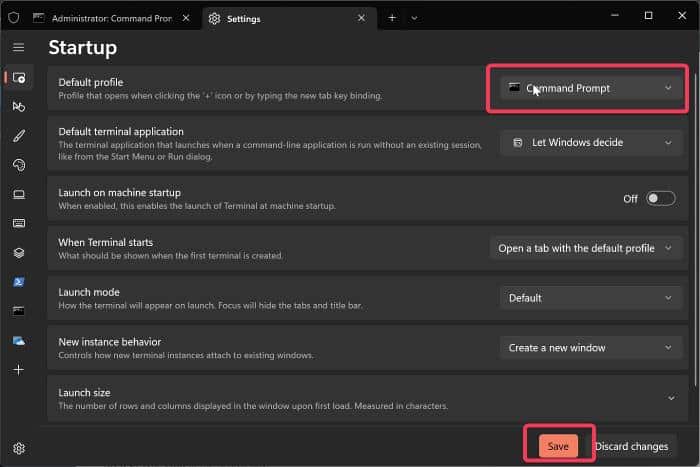The image size is (700, 467).
Task: Click the admin shield icon in title bar
Action: tap(14, 18)
